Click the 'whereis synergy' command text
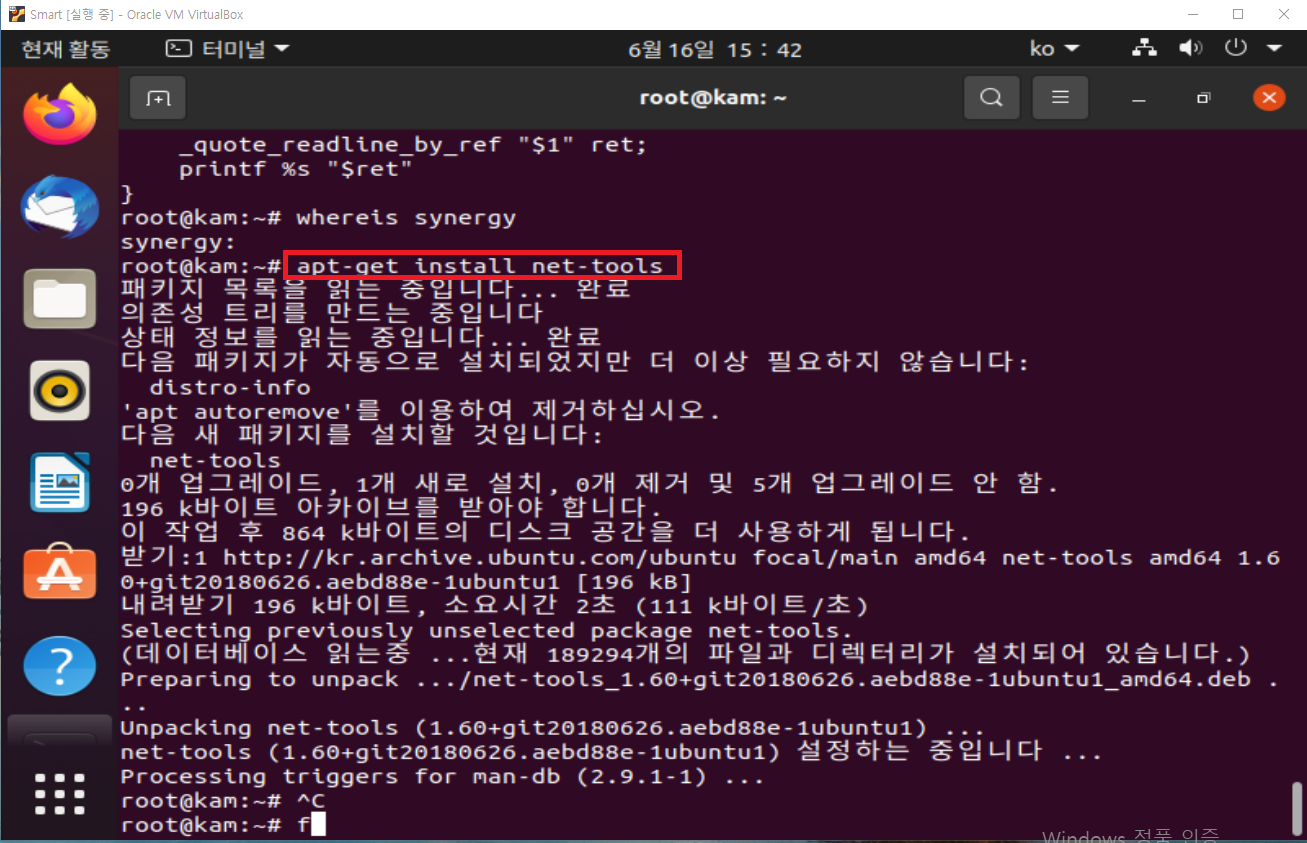The height and width of the screenshot is (843, 1307). [x=406, y=217]
